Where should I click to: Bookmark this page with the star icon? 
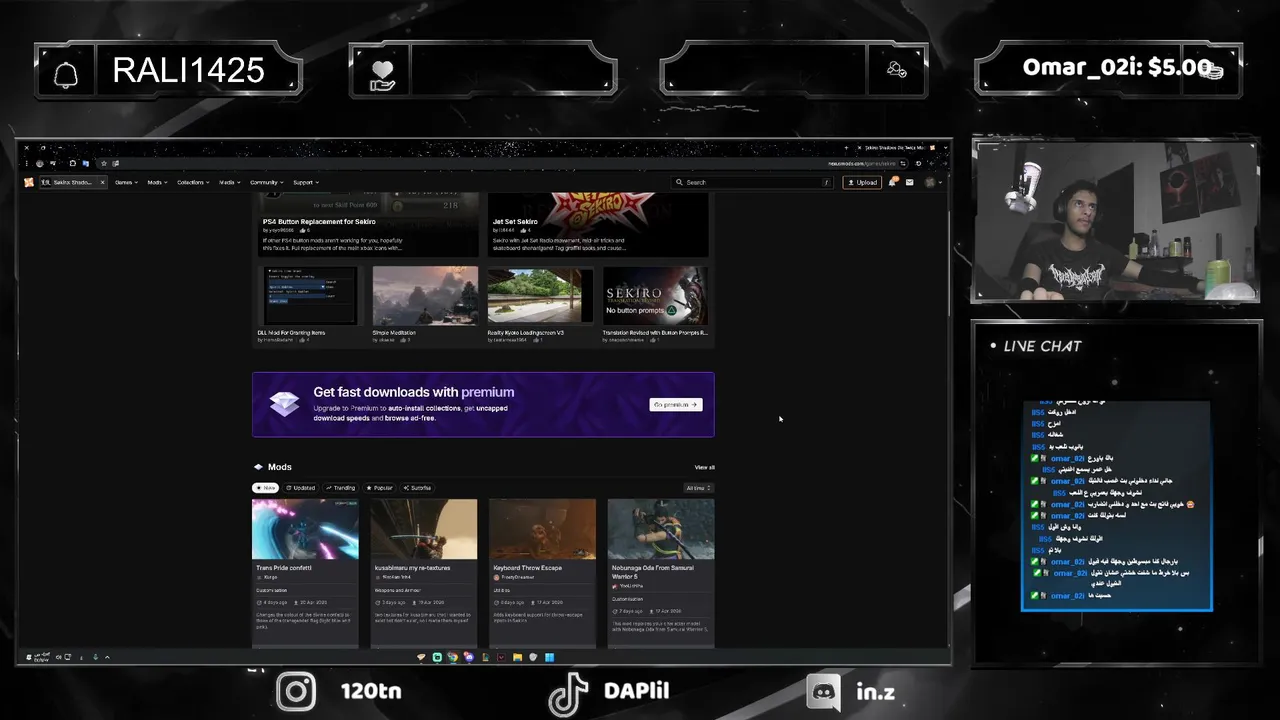[x=103, y=163]
